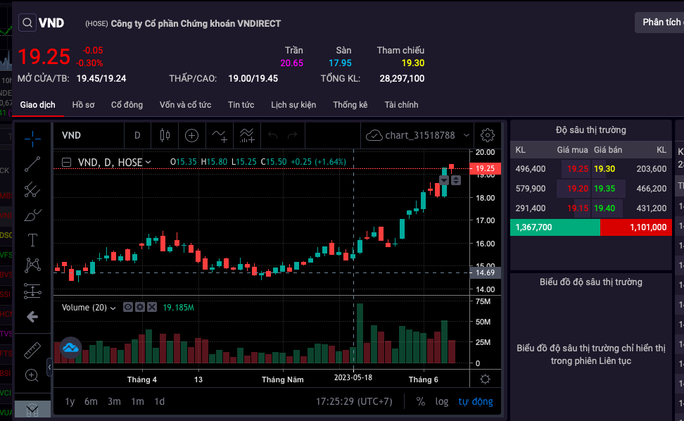
Task: Toggle percent scale mode
Action: coord(420,401)
